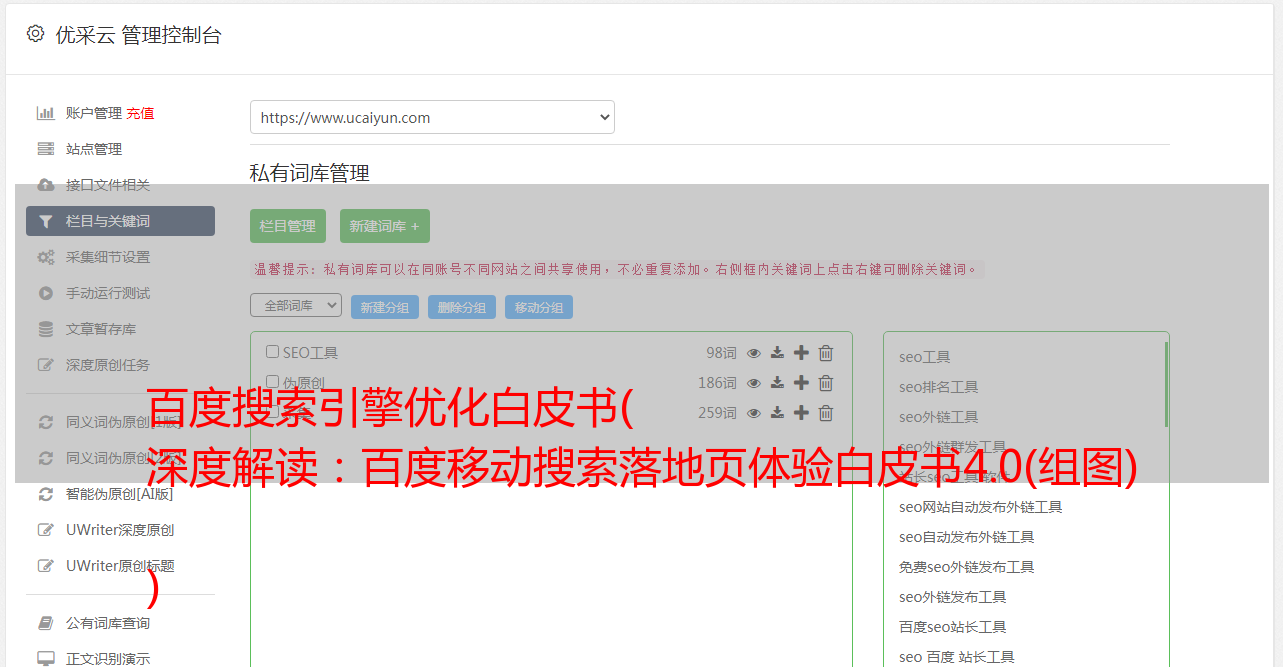Screen dimensions: 1283x667
Task: Select keyword seo网站自动发布外链工具
Action: [981, 507]
